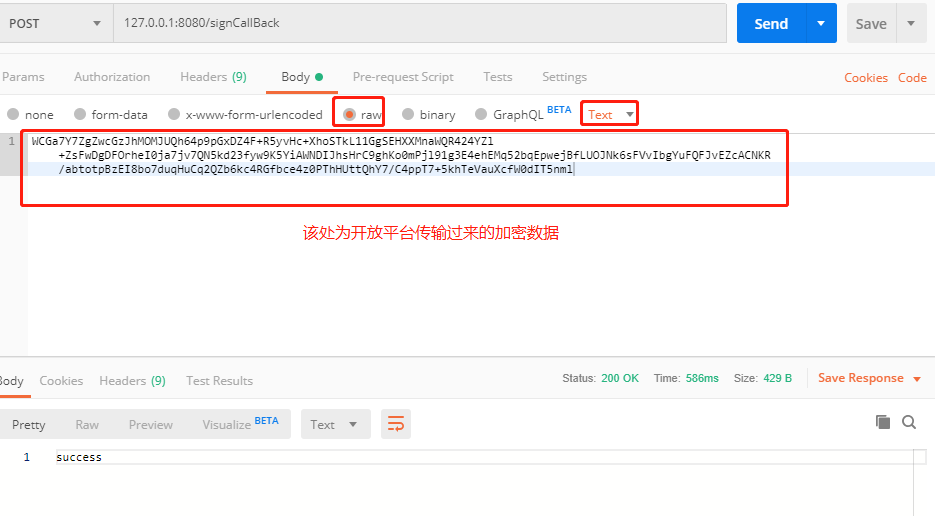The width and height of the screenshot is (935, 516).
Task: Click the 586ms time value
Action: [702, 378]
